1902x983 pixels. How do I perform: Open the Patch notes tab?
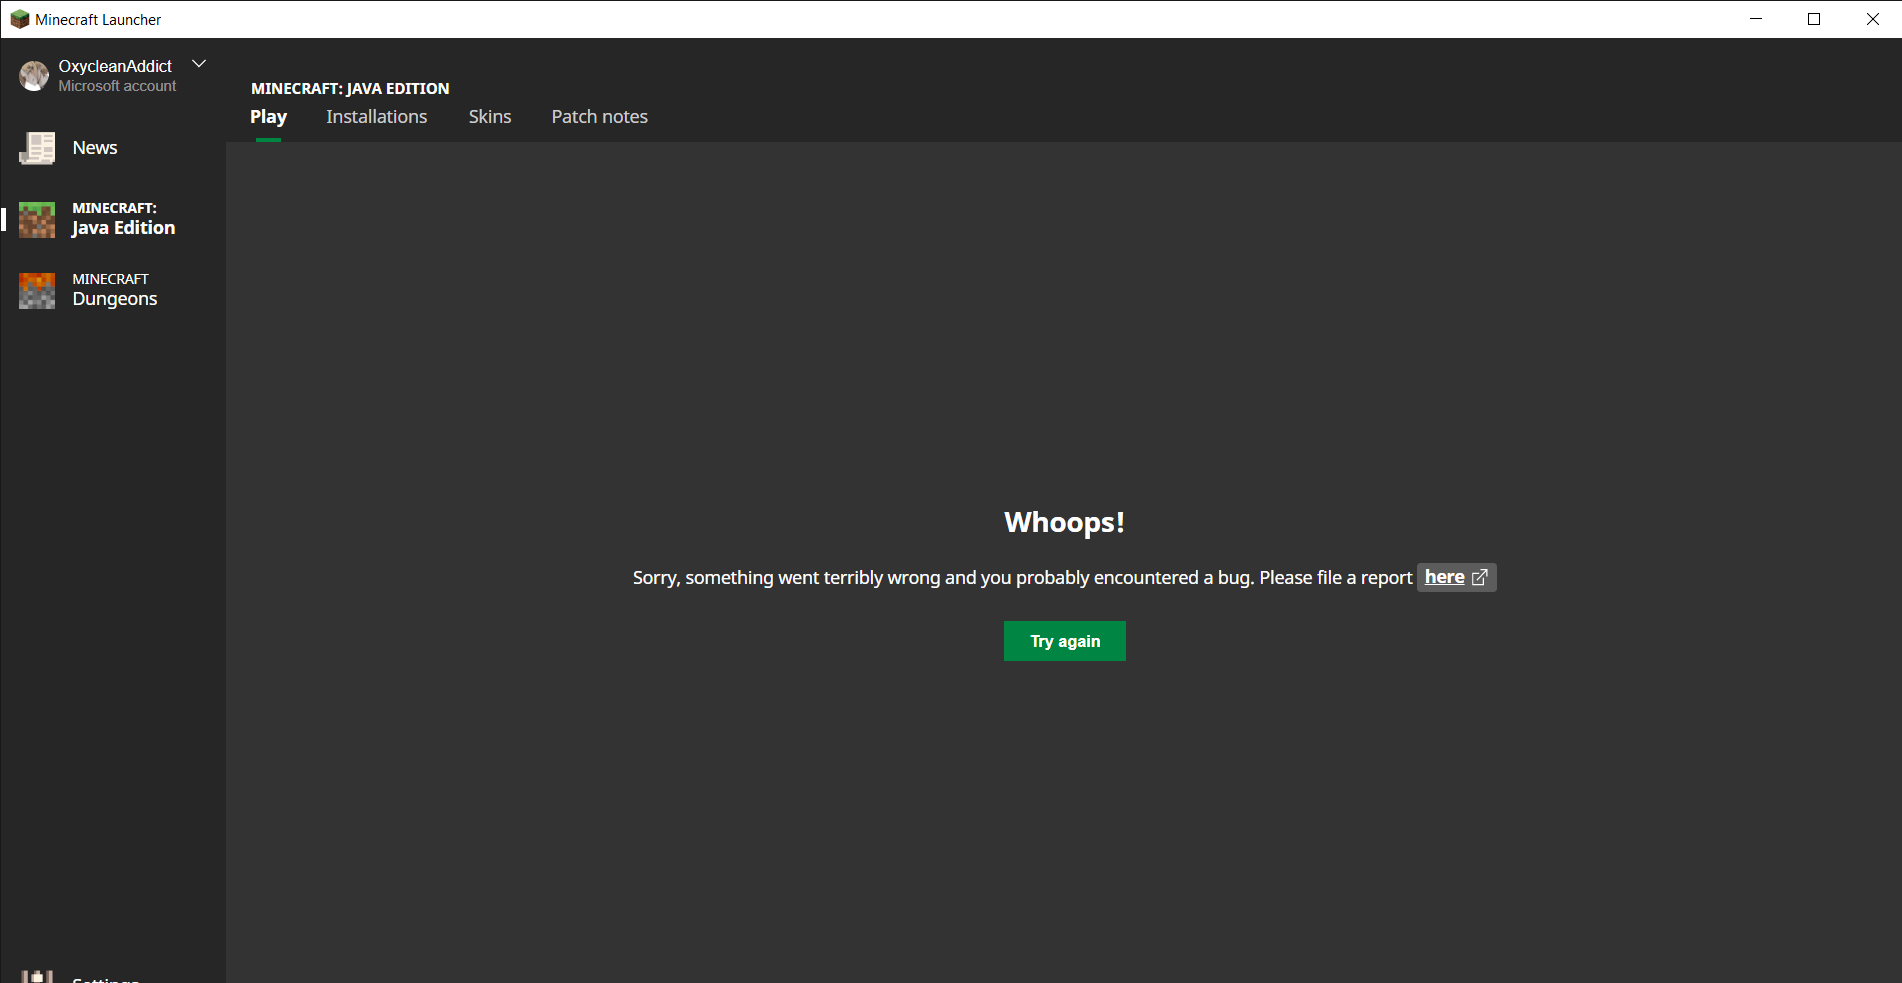click(600, 117)
